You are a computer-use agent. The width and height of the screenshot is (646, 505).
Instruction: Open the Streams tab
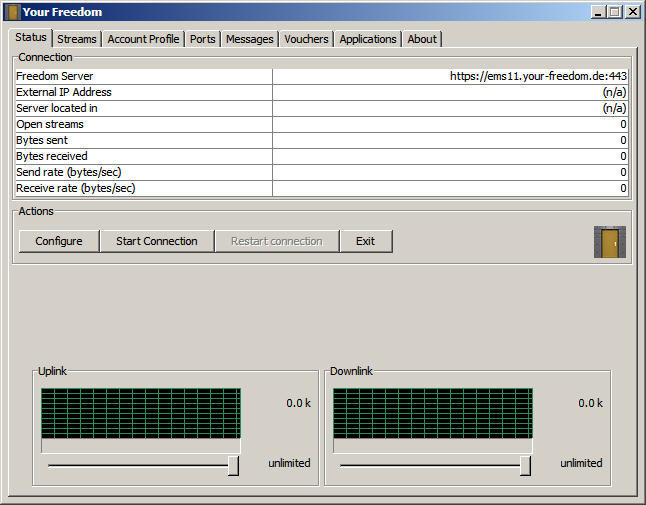[76, 39]
